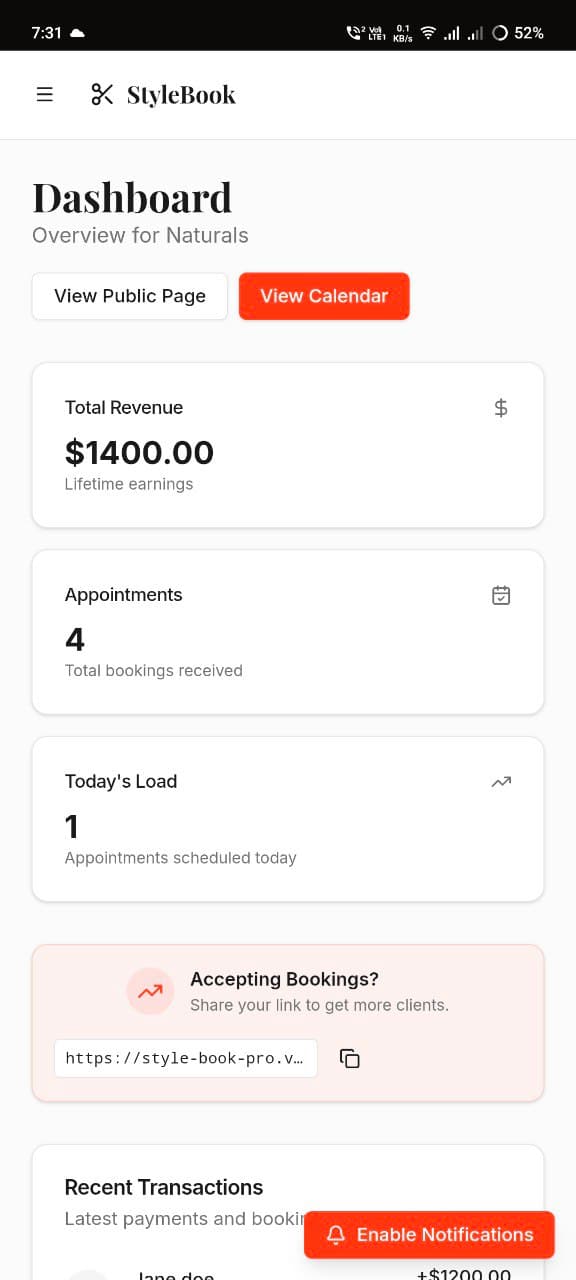Click the dollar sign icon on Total Revenue
Image resolution: width=576 pixels, height=1280 pixels.
click(x=500, y=408)
